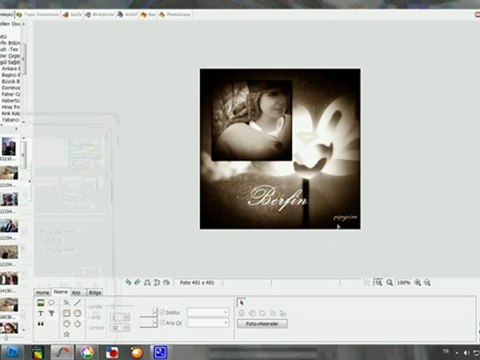
Task: Click the red record app taskbar icon
Action: pos(112,352)
